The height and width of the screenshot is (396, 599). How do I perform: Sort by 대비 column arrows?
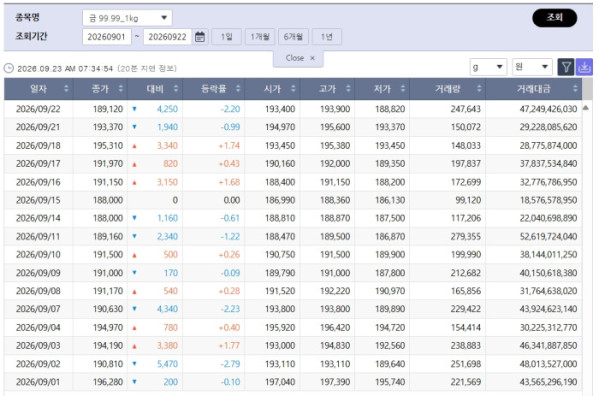click(176, 89)
